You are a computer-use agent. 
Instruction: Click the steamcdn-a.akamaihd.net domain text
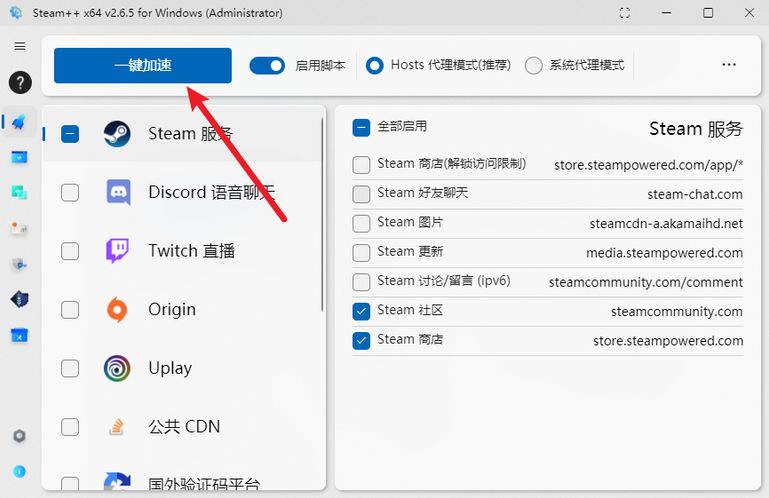[x=666, y=224]
